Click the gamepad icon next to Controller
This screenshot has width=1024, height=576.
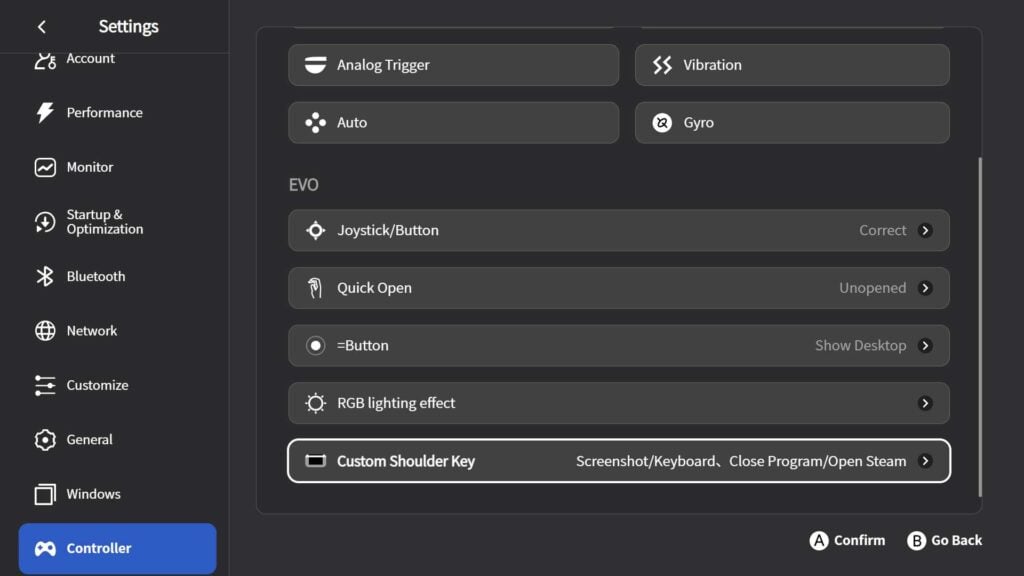tap(44, 548)
